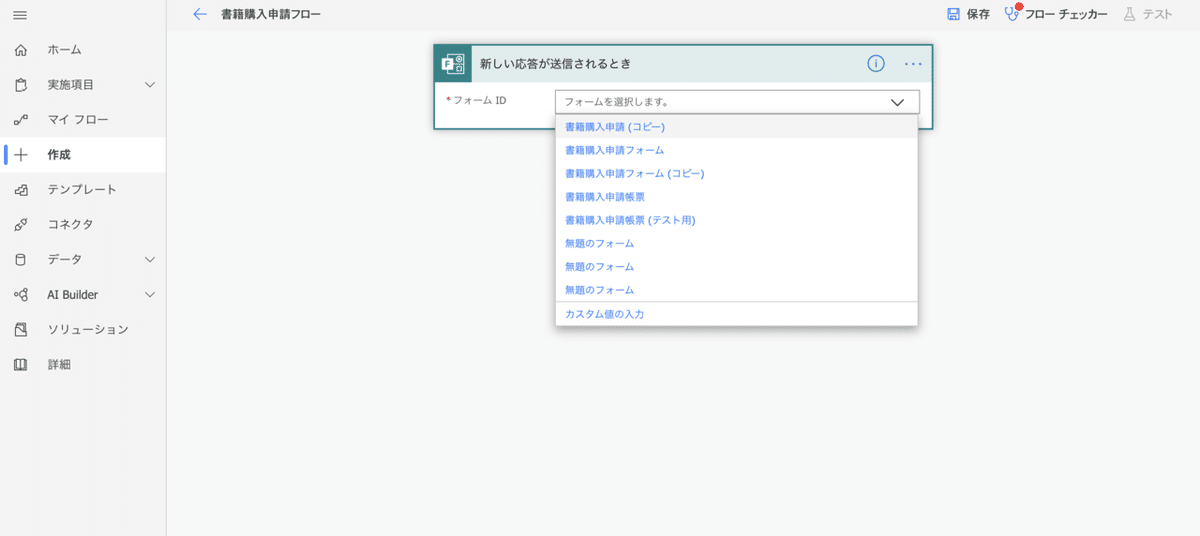
Task: Open the Flow Checker stethoscope icon
Action: point(1012,15)
